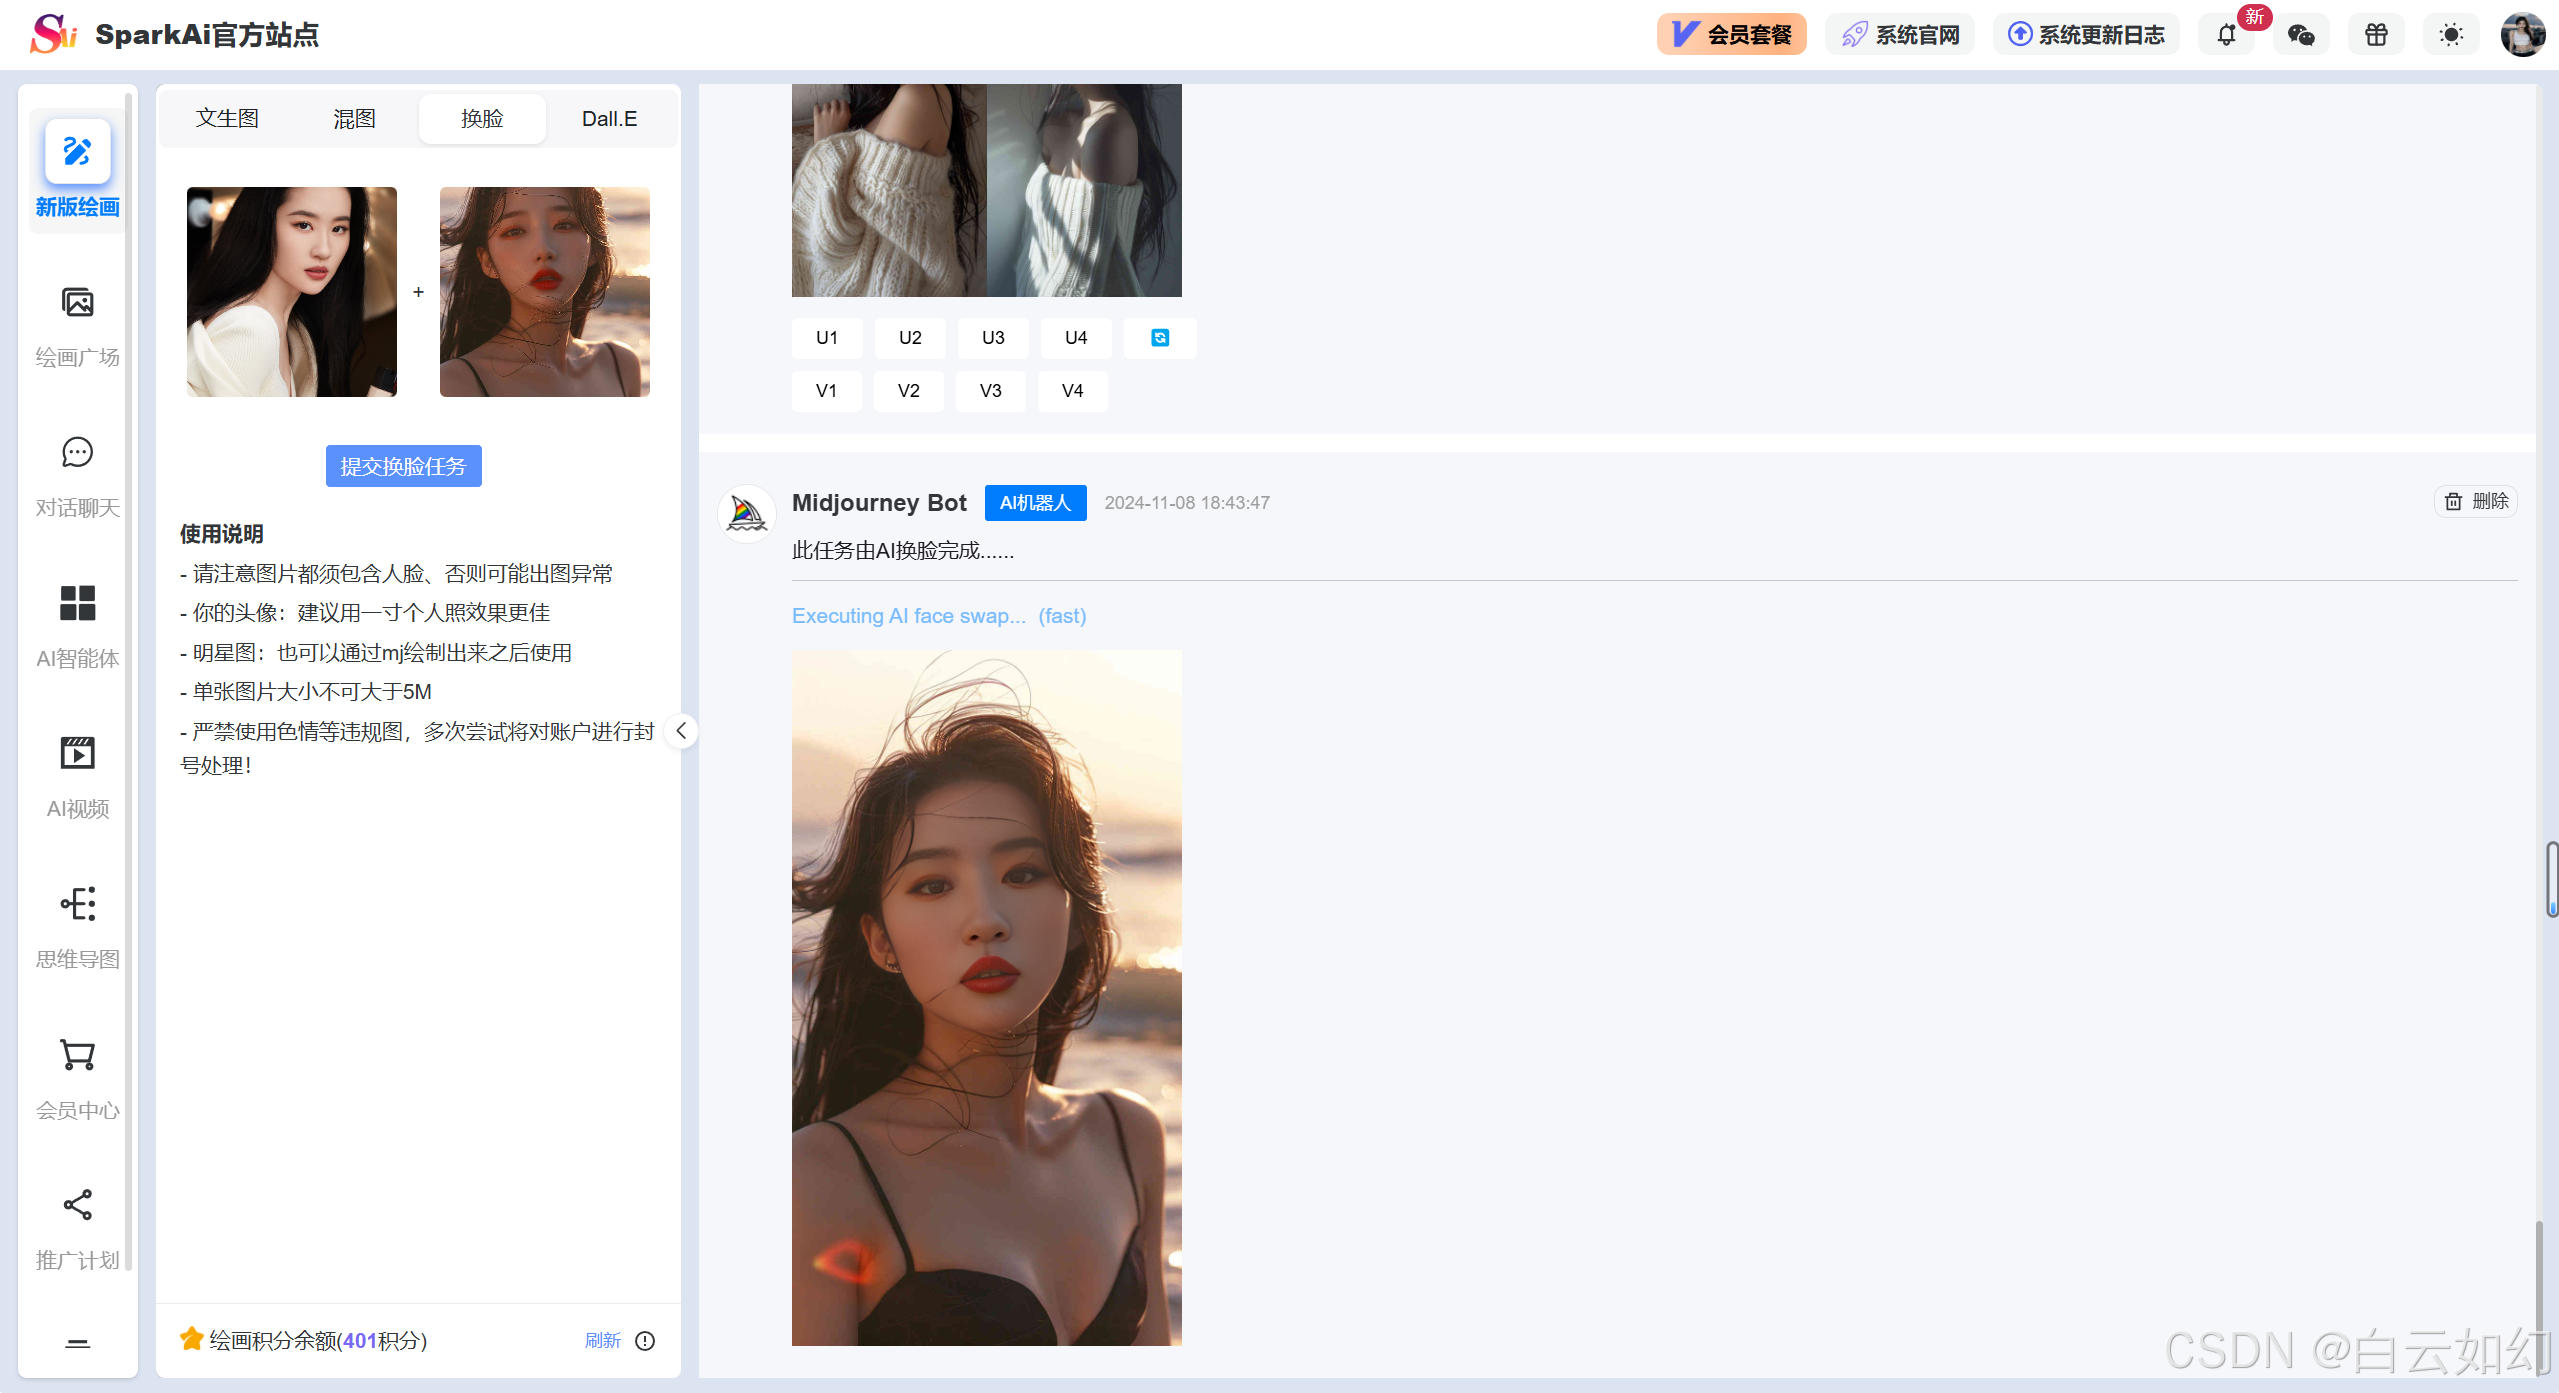This screenshot has height=1393, width=2559.
Task: Toggle the light/dark theme sun icon
Action: point(2451,35)
